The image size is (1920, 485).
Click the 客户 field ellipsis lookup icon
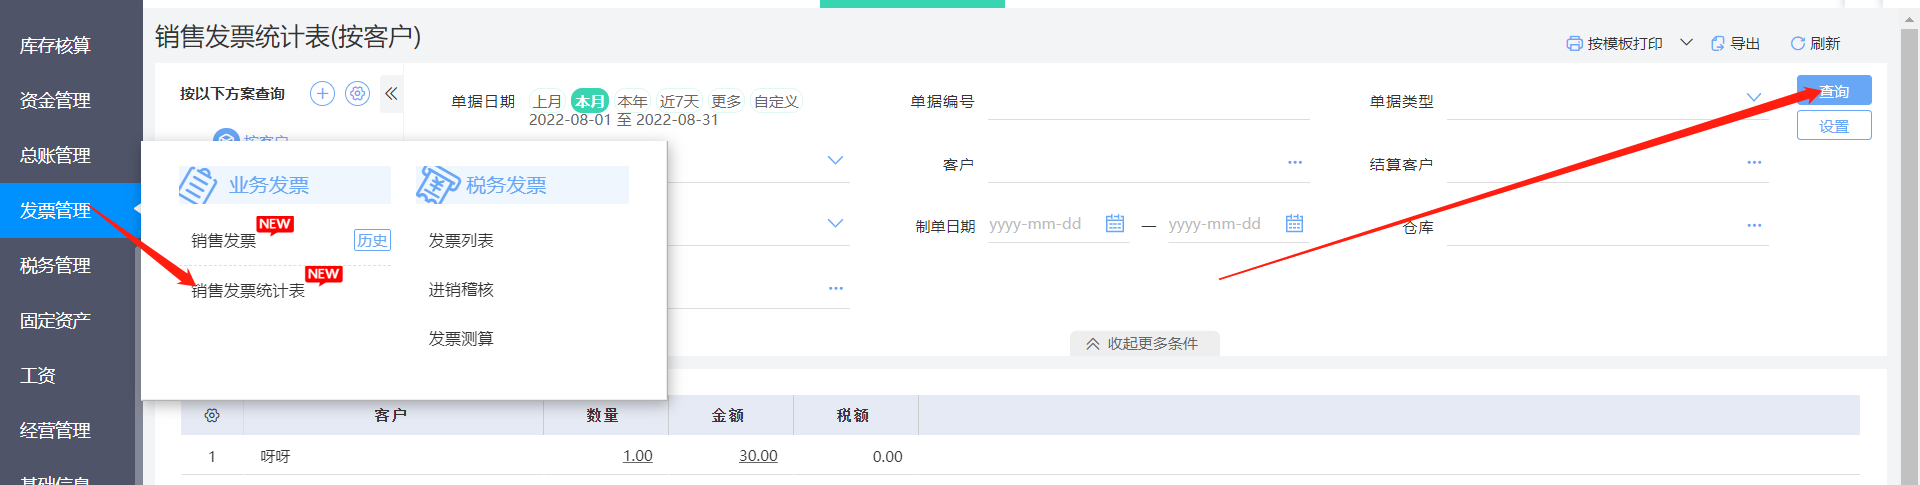[x=1295, y=163]
